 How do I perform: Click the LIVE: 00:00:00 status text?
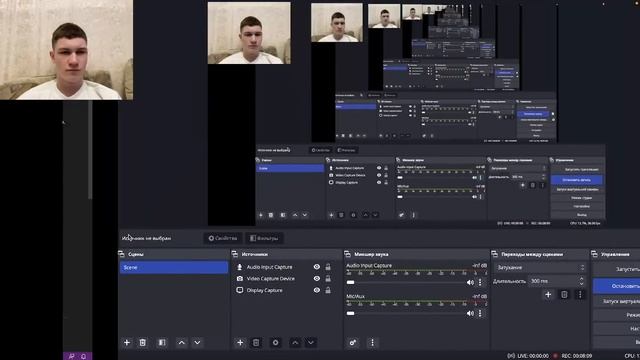click(533, 356)
